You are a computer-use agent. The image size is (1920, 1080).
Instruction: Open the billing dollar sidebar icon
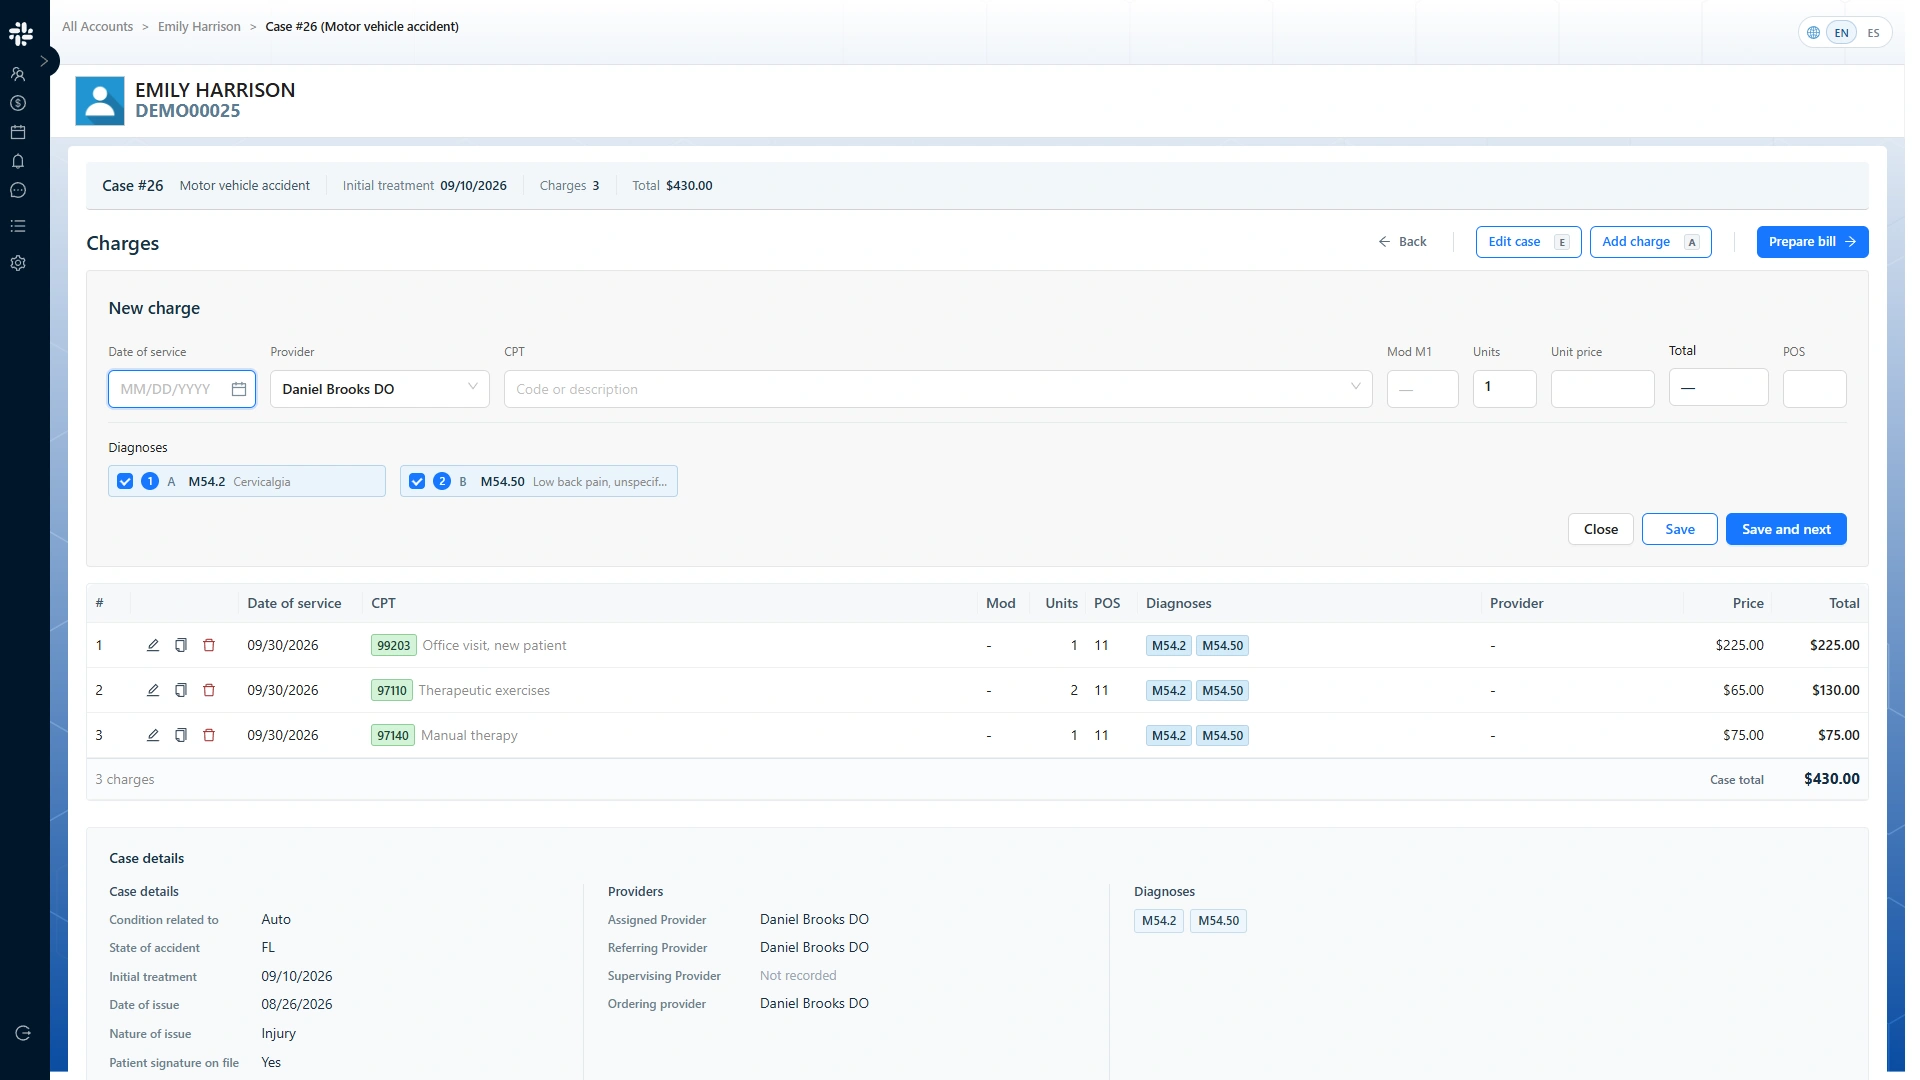coord(18,103)
